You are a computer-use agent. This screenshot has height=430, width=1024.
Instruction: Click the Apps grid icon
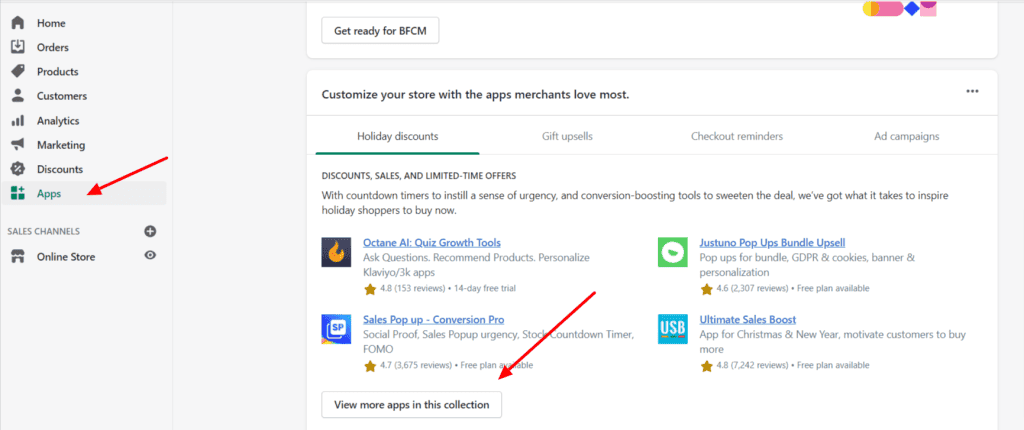(18, 193)
